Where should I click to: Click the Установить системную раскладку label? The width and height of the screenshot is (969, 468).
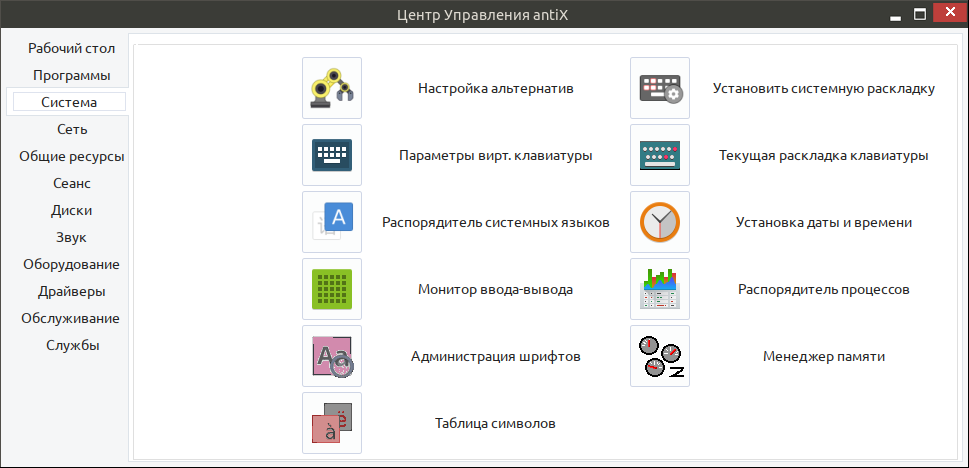coord(824,88)
